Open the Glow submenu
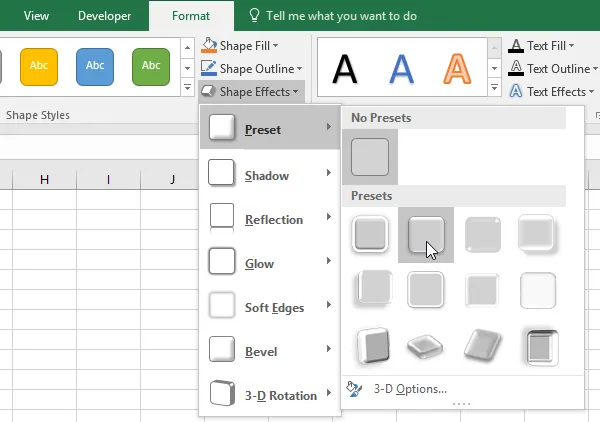This screenshot has width=600, height=422. [x=270, y=262]
